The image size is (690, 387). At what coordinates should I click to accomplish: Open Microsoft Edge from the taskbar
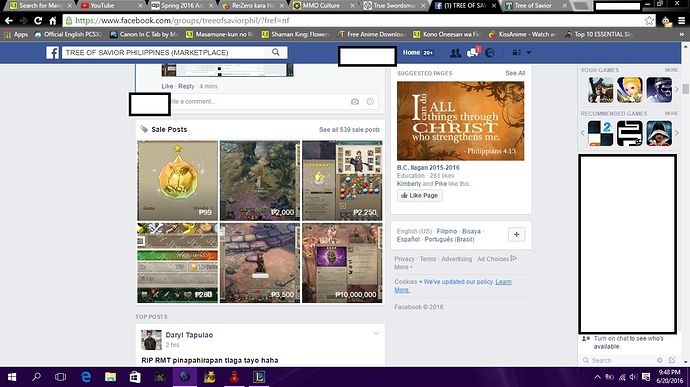coord(86,377)
